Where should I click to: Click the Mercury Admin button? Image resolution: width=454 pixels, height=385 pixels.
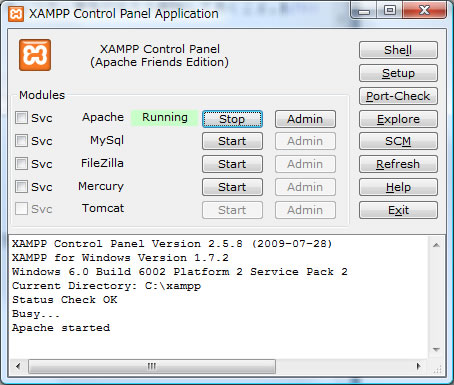305,187
